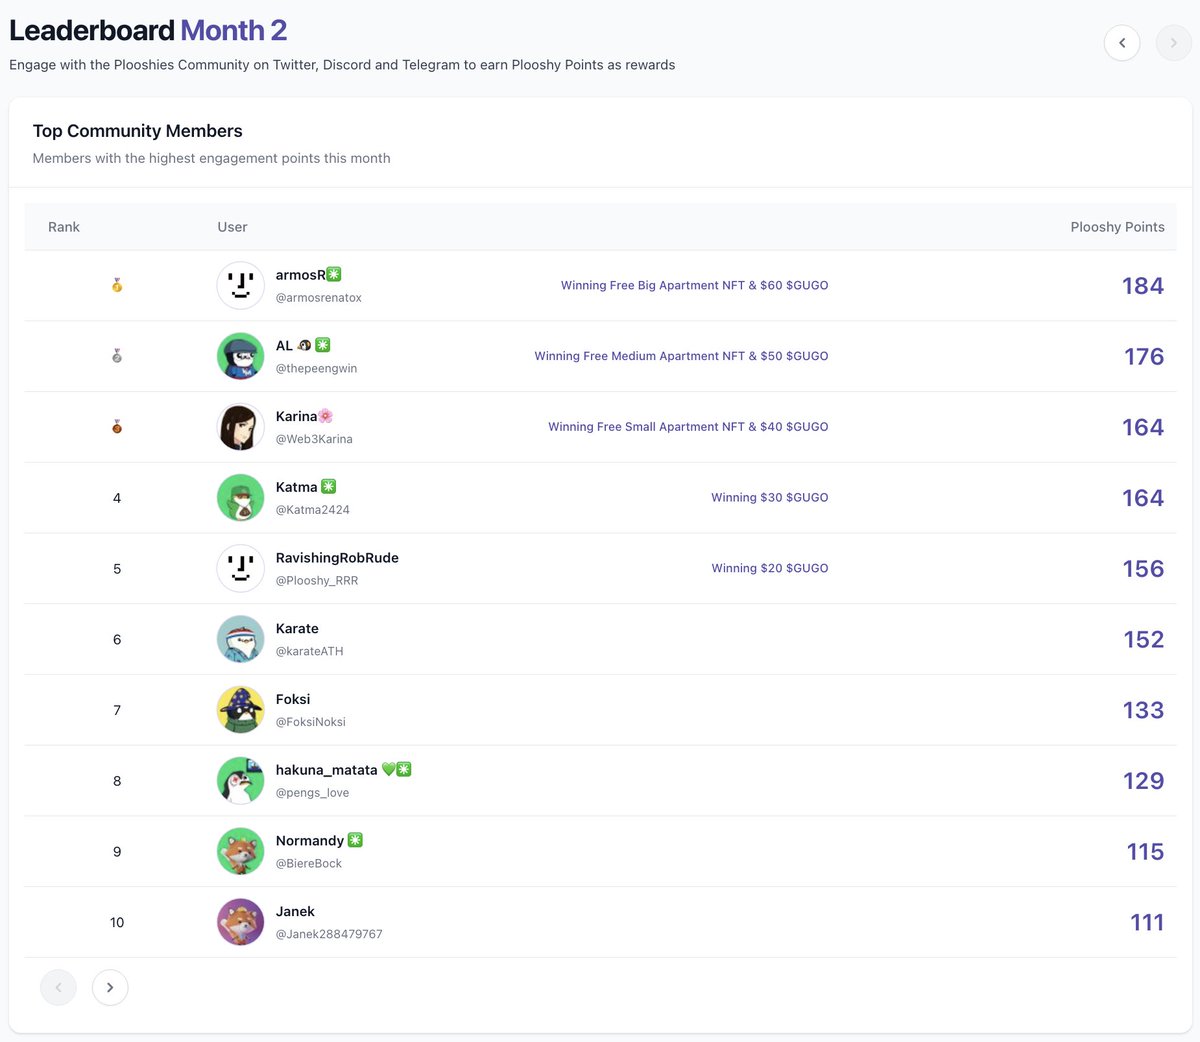The height and width of the screenshot is (1042, 1200).
Task: Open the @karateATH handle
Action: (x=310, y=651)
